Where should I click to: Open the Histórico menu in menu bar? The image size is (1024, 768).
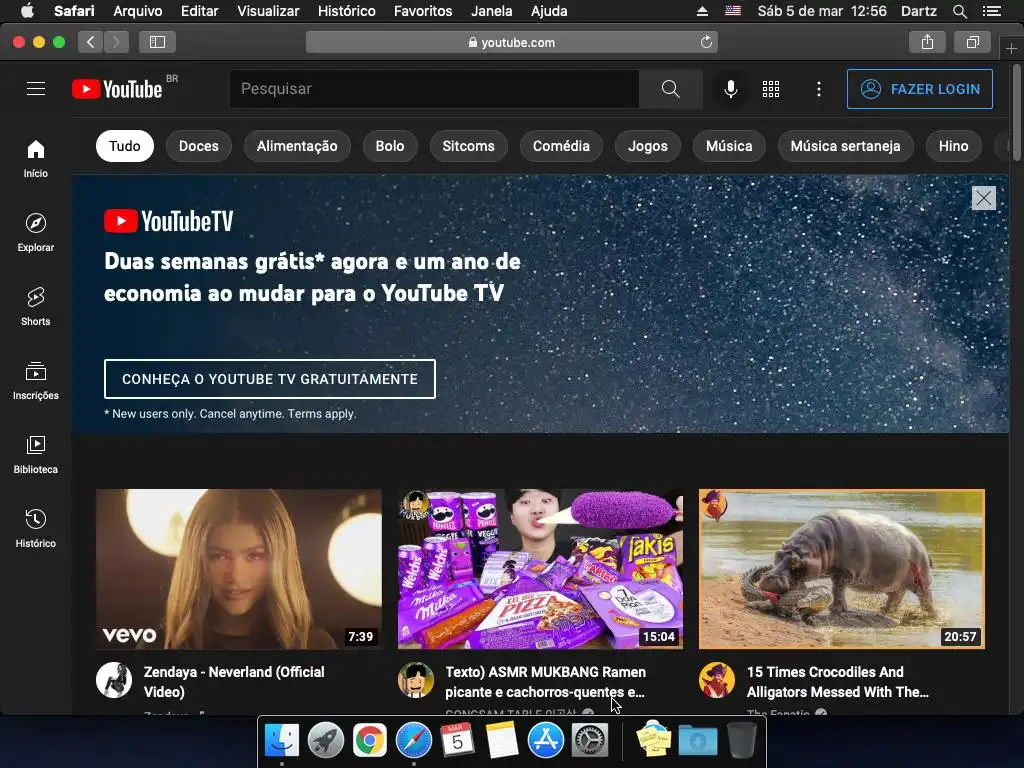pyautogui.click(x=346, y=11)
